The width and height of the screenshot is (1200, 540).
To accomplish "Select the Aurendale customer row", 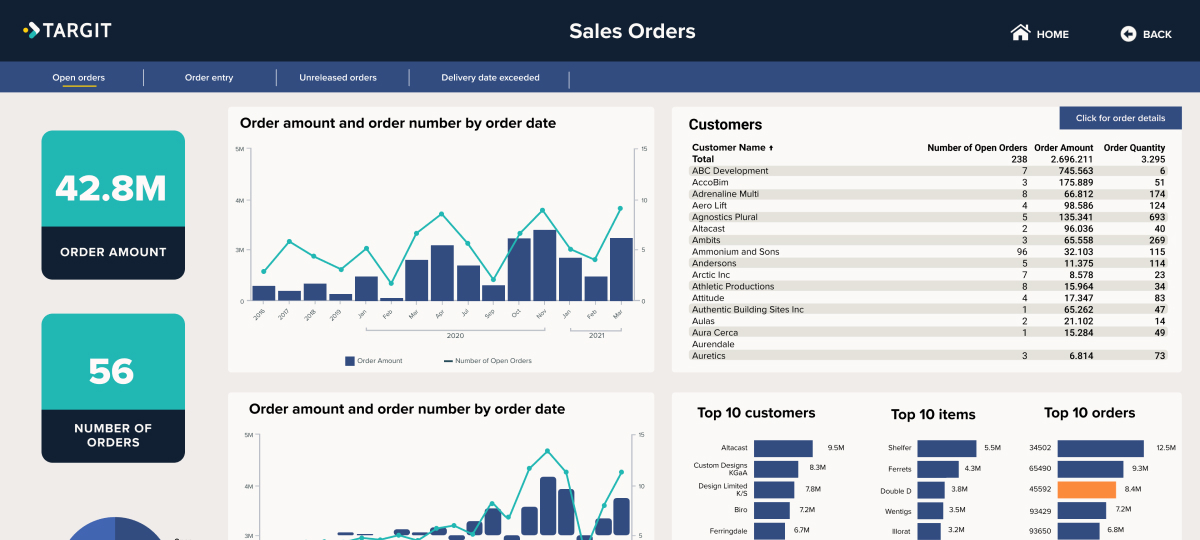I will pos(929,344).
